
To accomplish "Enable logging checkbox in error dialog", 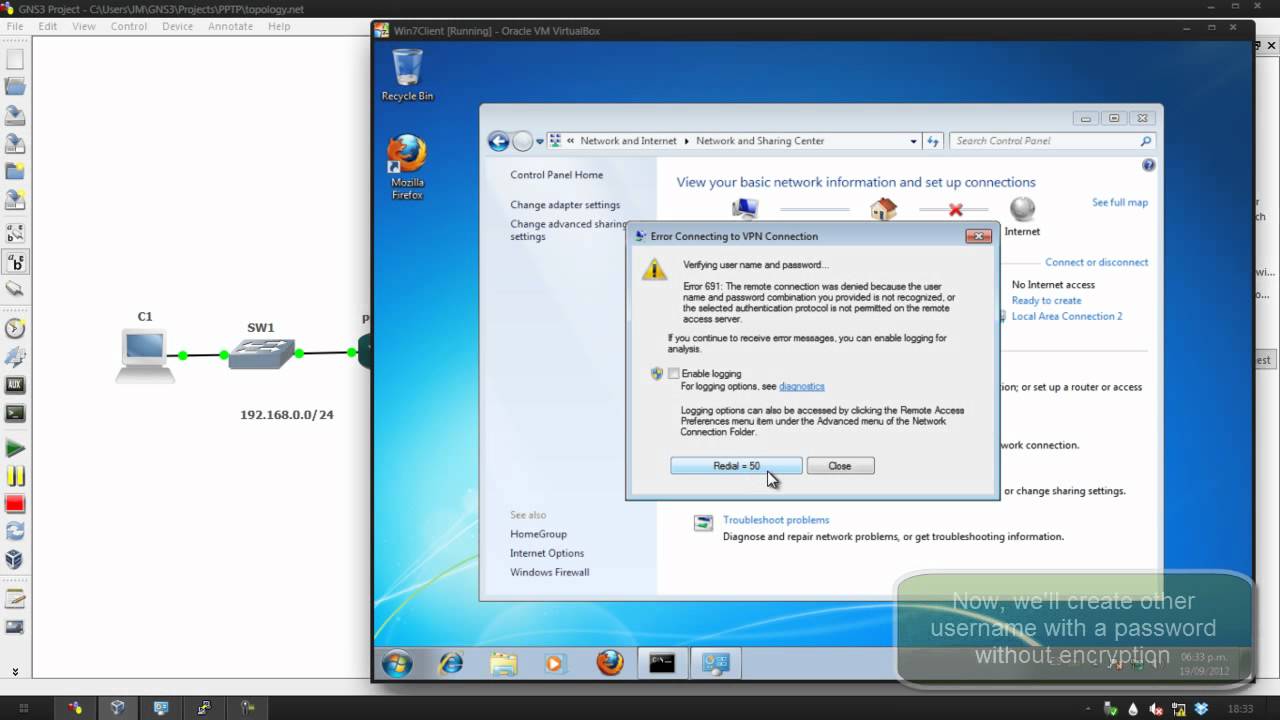I will coord(674,374).
